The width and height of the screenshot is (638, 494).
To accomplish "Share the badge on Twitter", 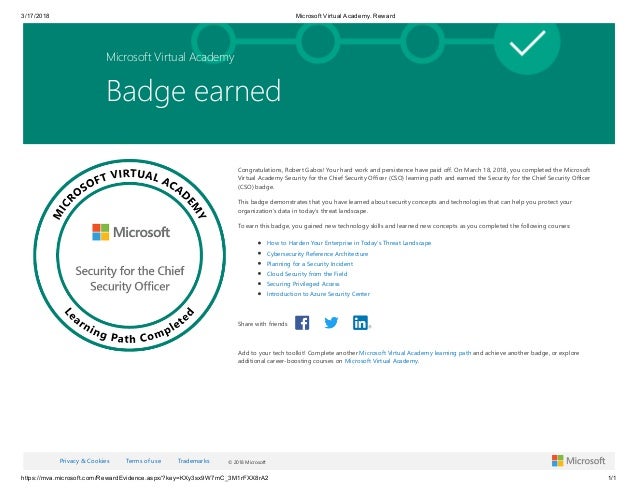I will pos(331,323).
